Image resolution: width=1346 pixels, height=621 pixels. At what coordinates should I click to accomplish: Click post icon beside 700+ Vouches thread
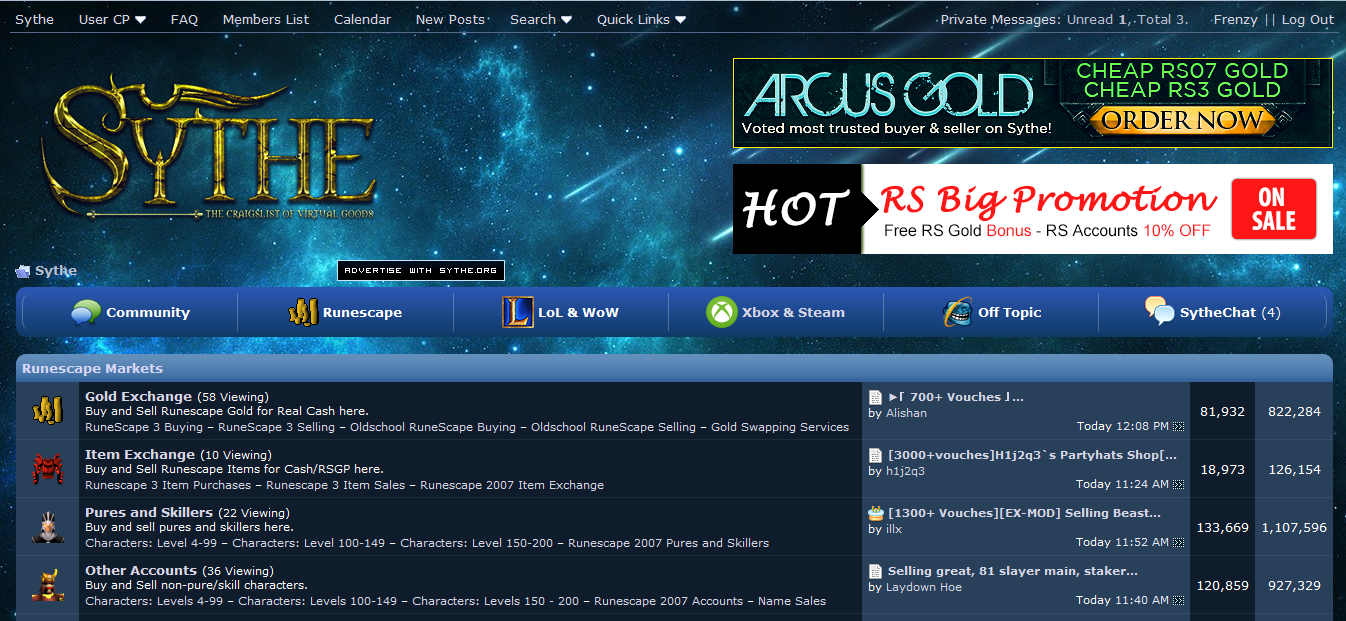pos(875,397)
